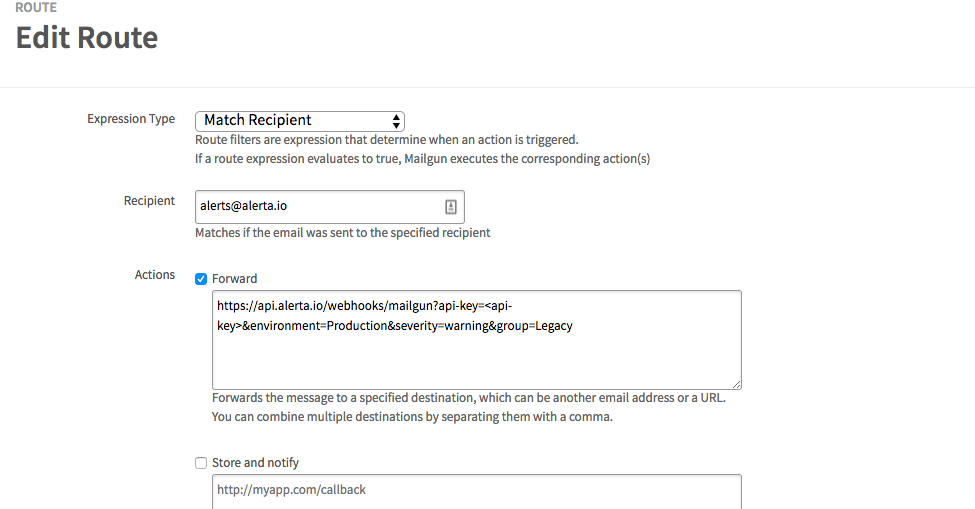
Task: Click the 'Matches if the email was sent' hint
Action: click(343, 232)
